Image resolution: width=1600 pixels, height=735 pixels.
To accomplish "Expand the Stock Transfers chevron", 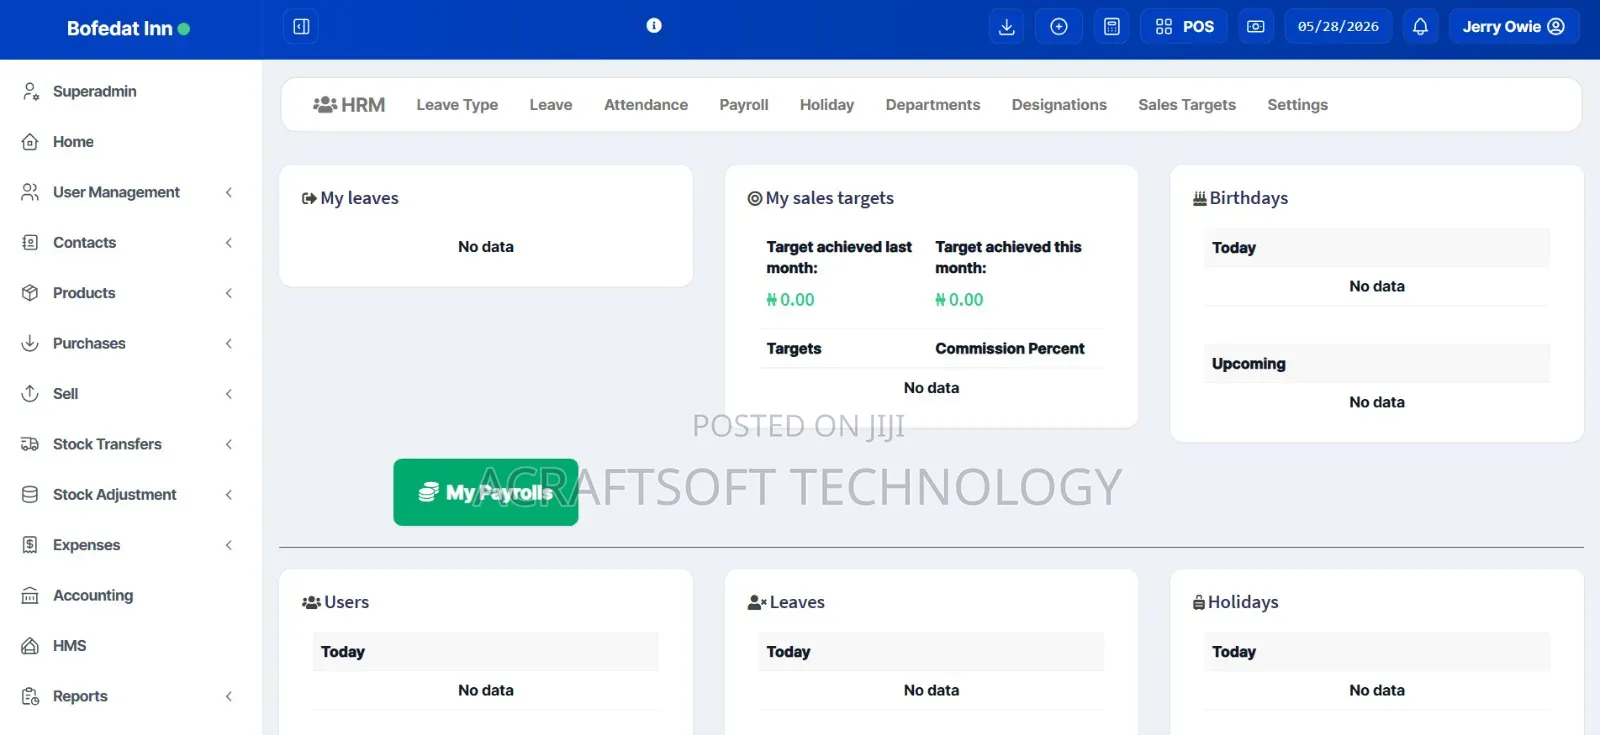I will coord(229,444).
